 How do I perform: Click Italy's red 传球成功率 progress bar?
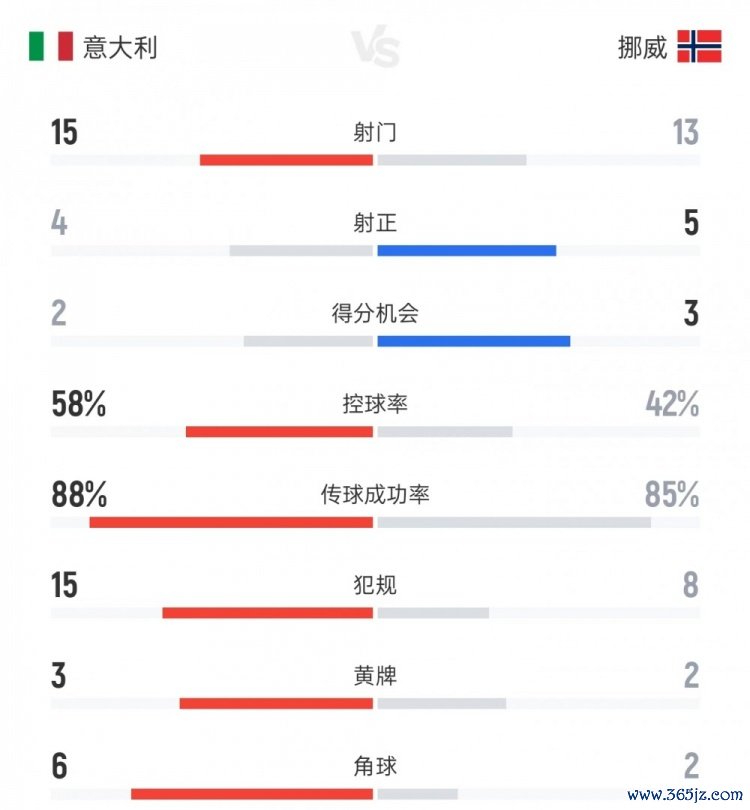[231, 522]
